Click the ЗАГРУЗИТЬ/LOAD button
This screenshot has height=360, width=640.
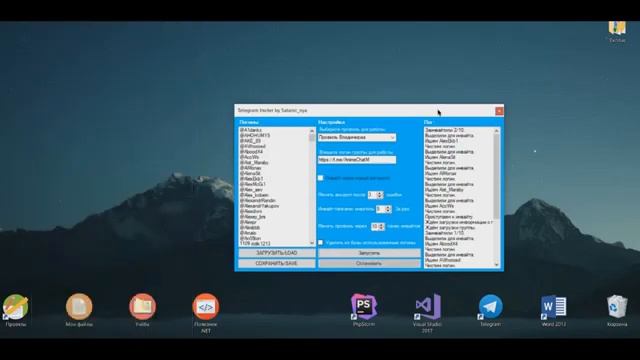coord(277,253)
